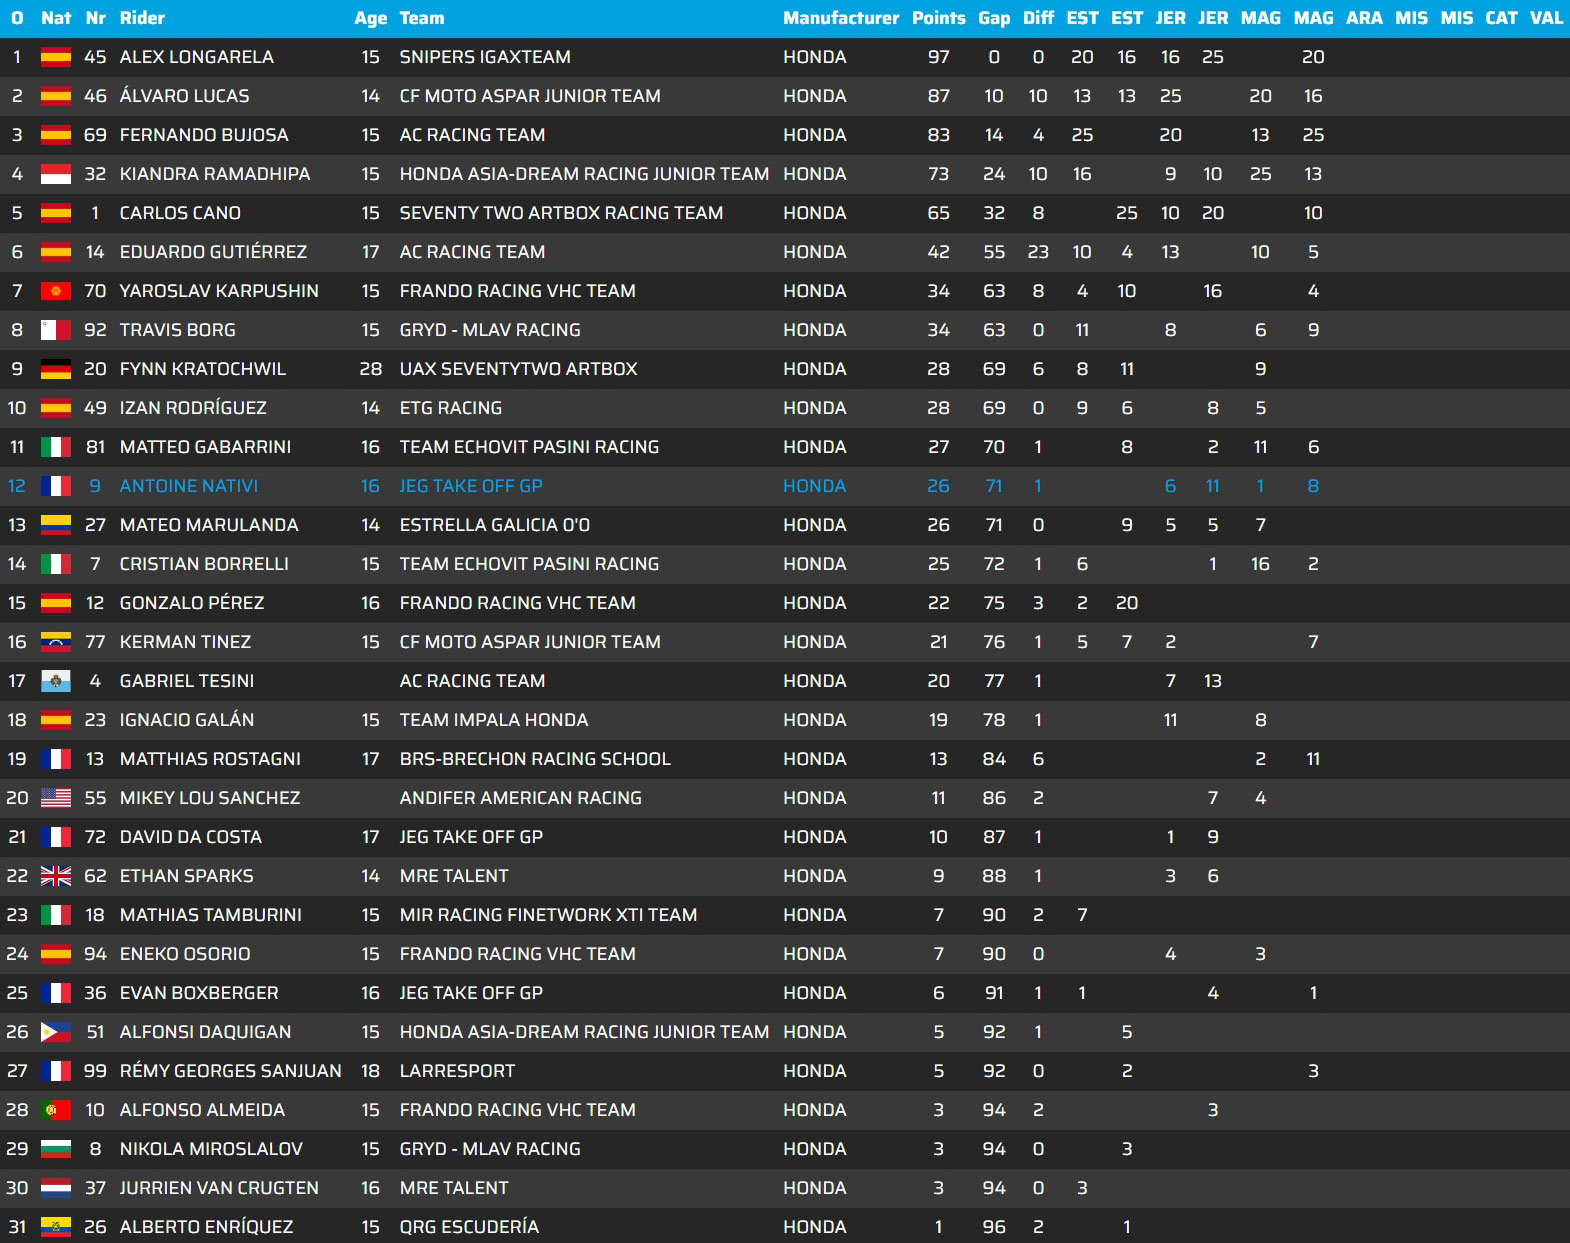Select the ARA race column header
This screenshot has width=1570, height=1243.
(x=1364, y=18)
